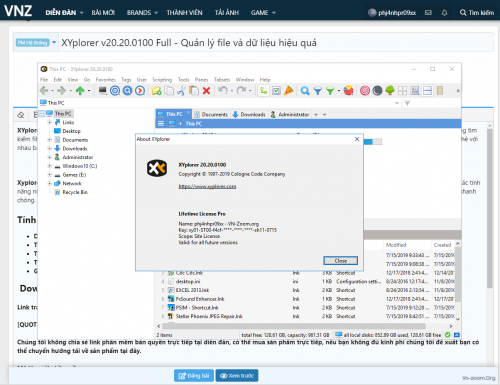Image resolution: width=500 pixels, height=385 pixels.
Task: Click the Redo arrow icon
Action: coord(241,90)
